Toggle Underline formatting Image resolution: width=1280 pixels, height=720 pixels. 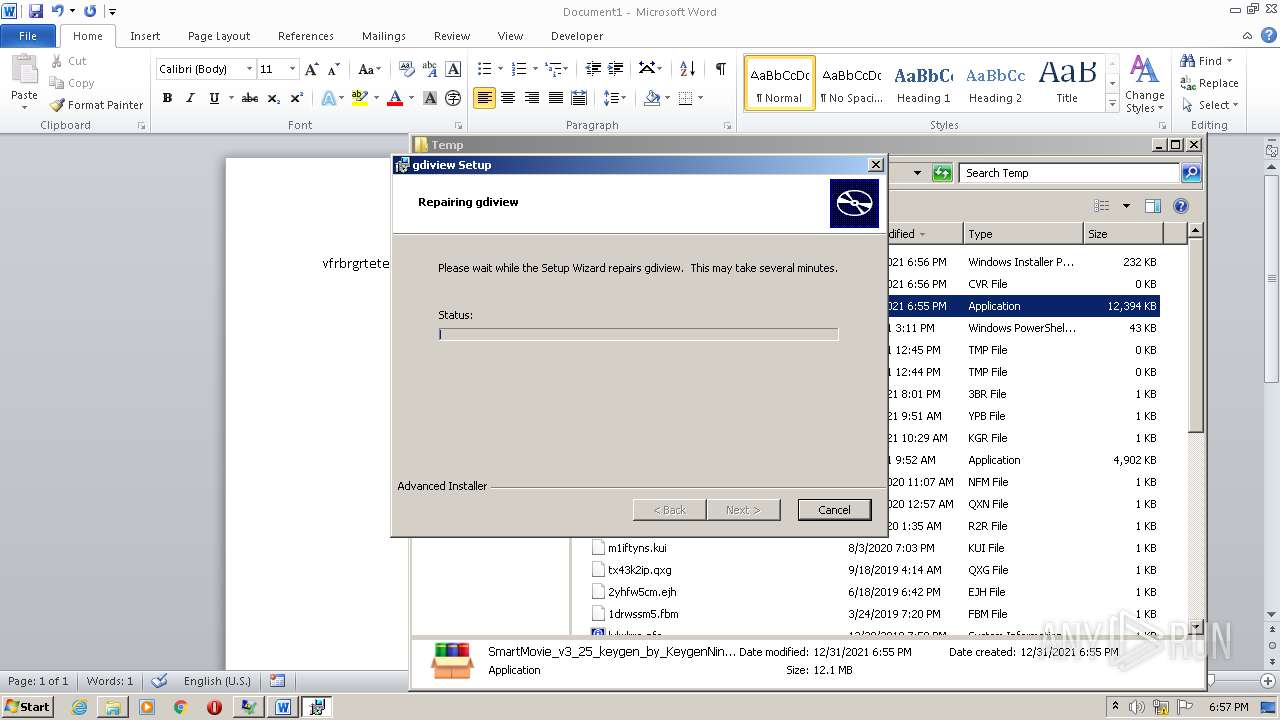[x=214, y=98]
